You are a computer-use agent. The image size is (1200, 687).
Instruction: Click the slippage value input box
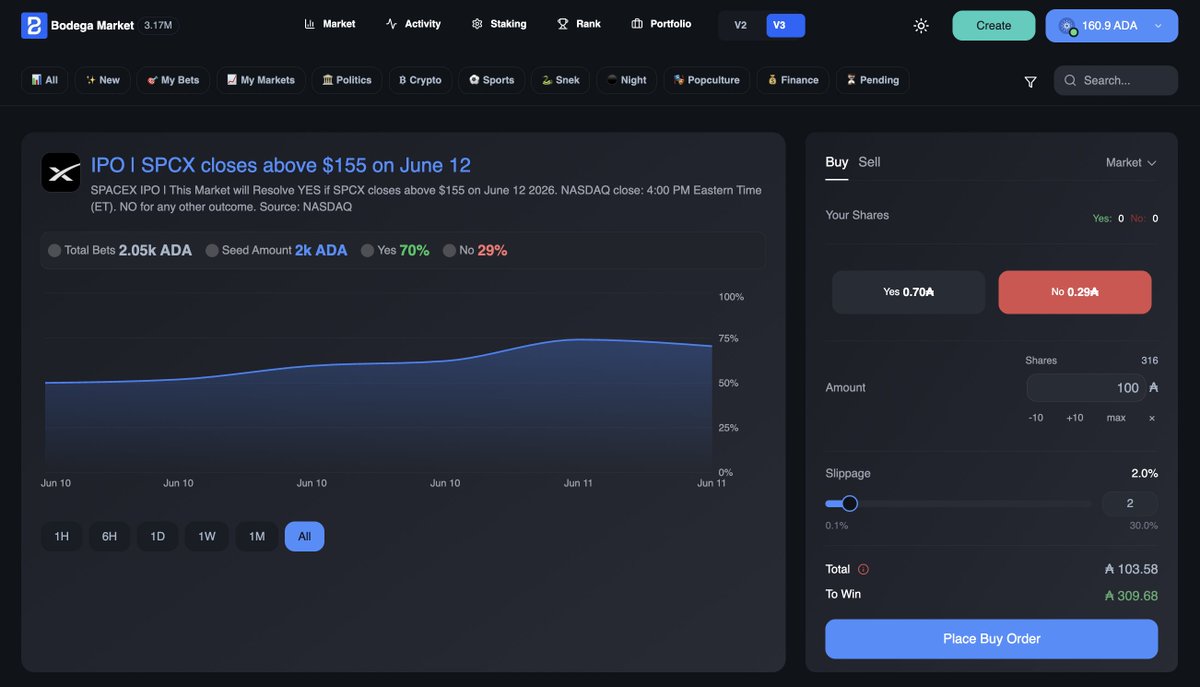pos(1130,504)
